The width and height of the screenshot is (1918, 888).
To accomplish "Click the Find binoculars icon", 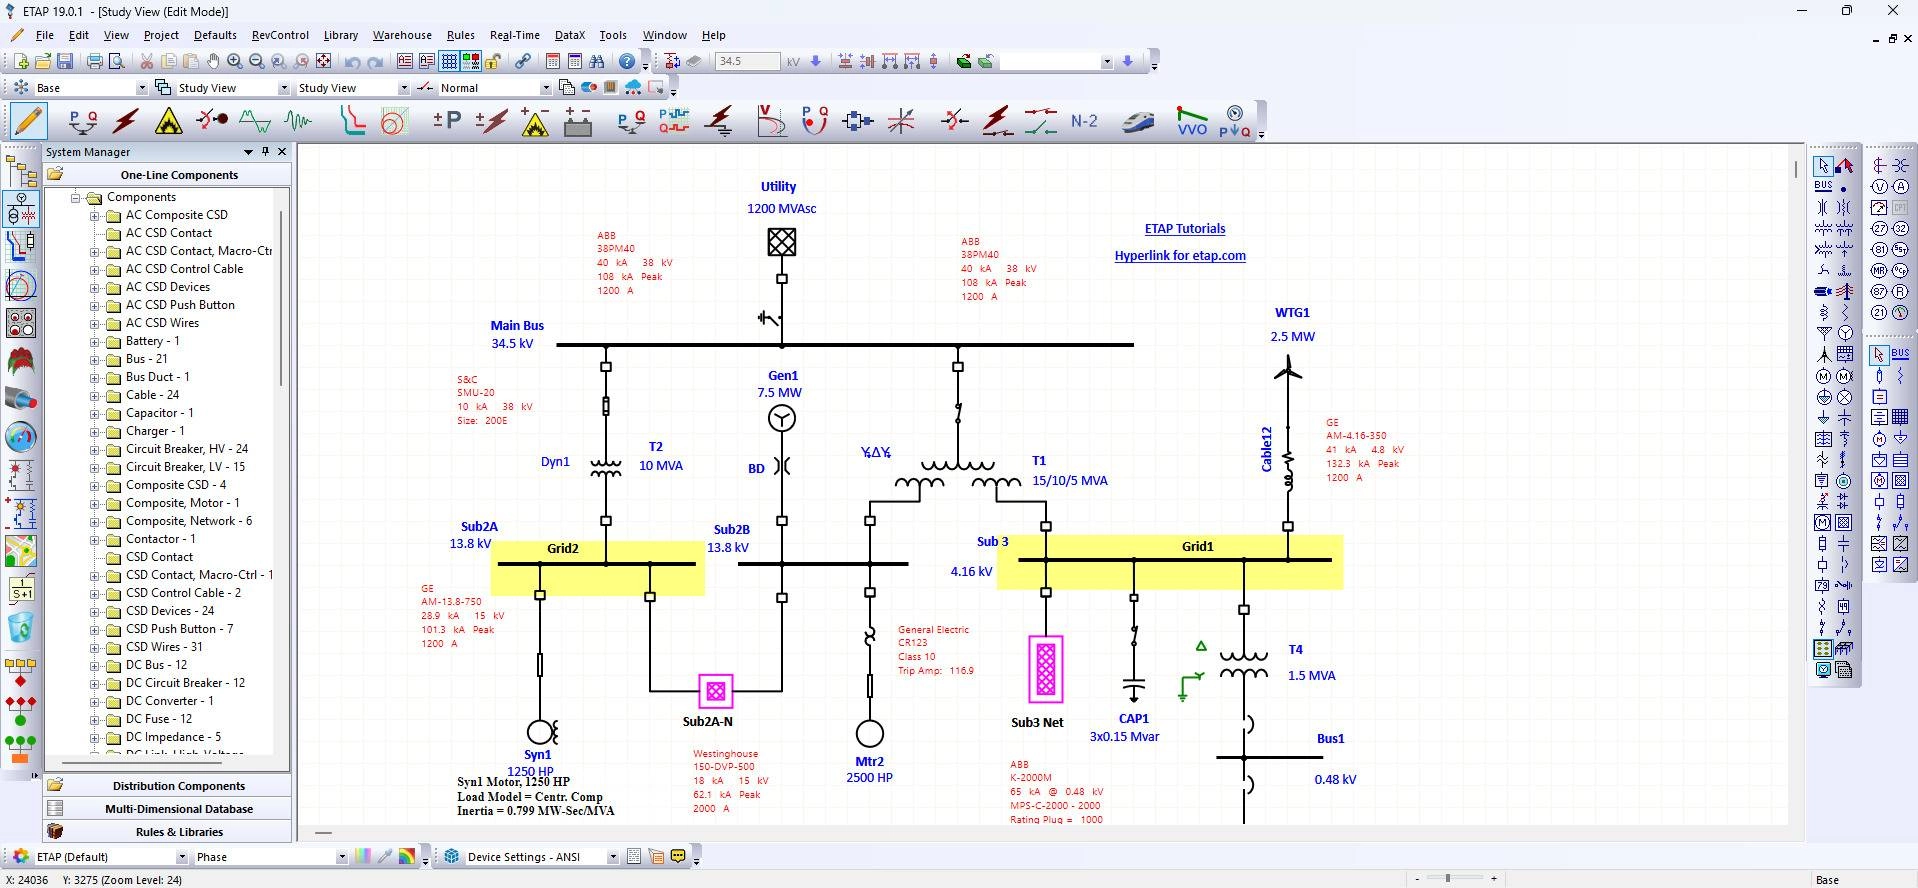I will click(x=597, y=61).
